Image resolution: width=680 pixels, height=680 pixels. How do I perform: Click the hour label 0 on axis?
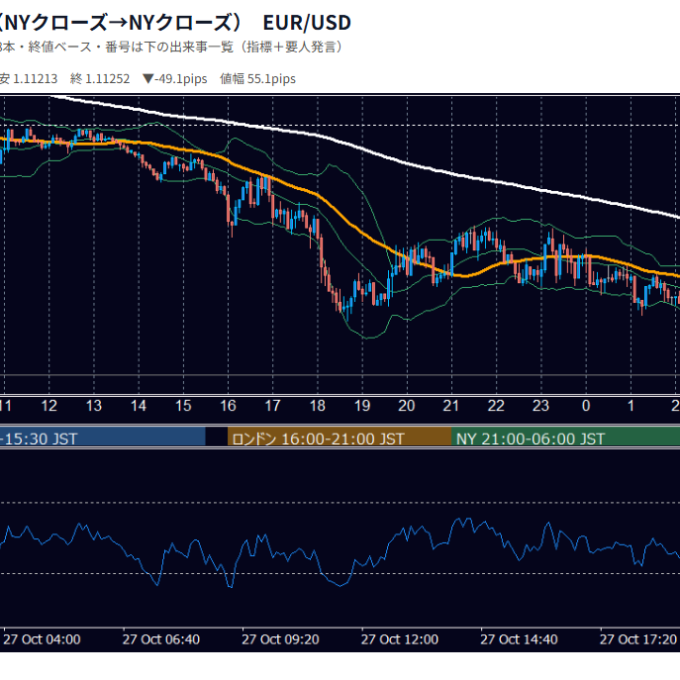click(586, 406)
